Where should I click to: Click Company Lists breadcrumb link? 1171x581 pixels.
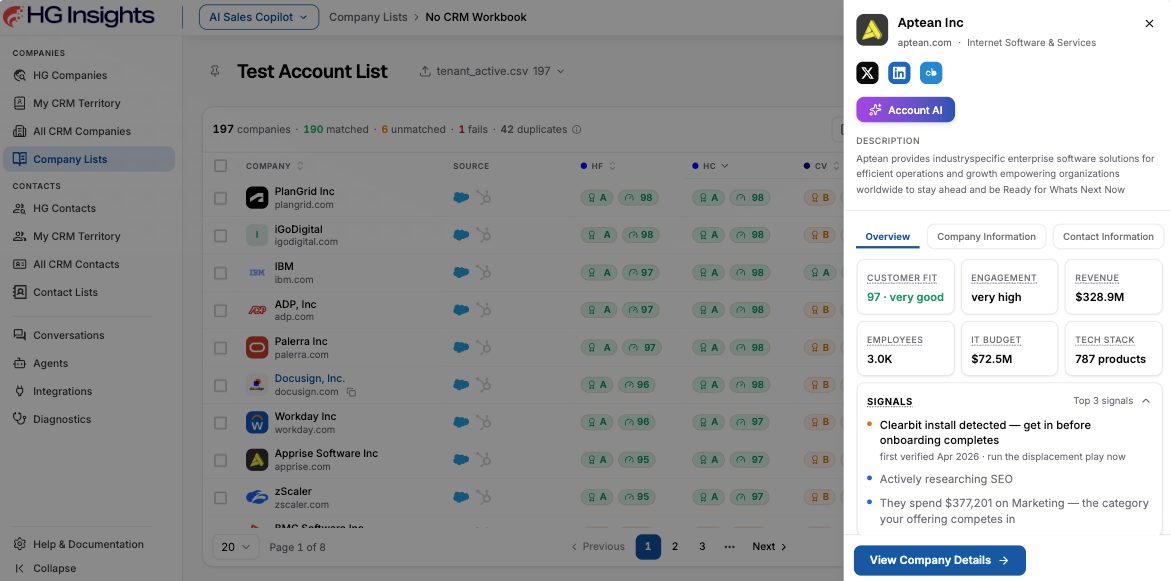[x=368, y=17]
